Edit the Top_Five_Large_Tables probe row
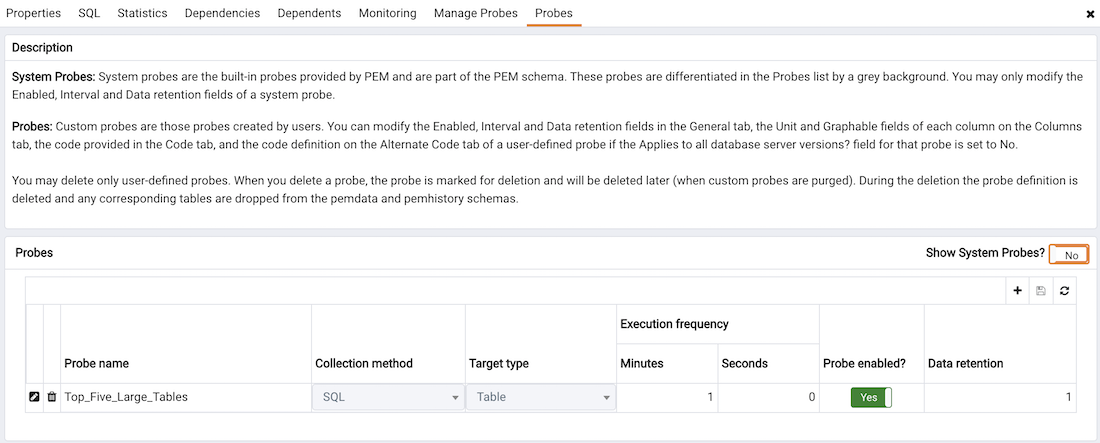Image resolution: width=1100 pixels, height=443 pixels. click(34, 397)
